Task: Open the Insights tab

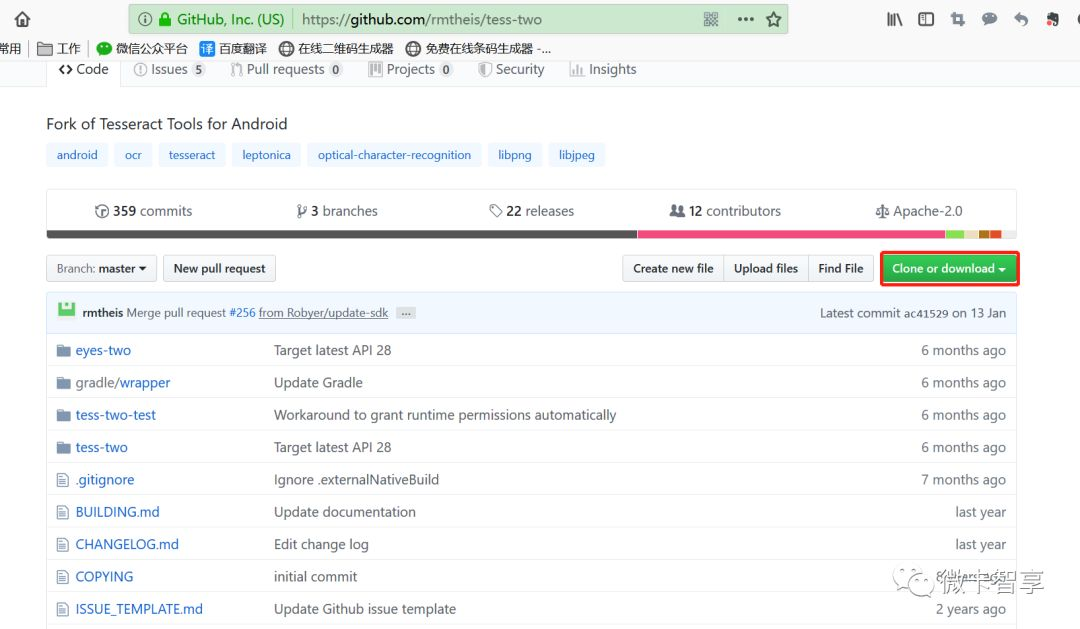Action: (603, 69)
